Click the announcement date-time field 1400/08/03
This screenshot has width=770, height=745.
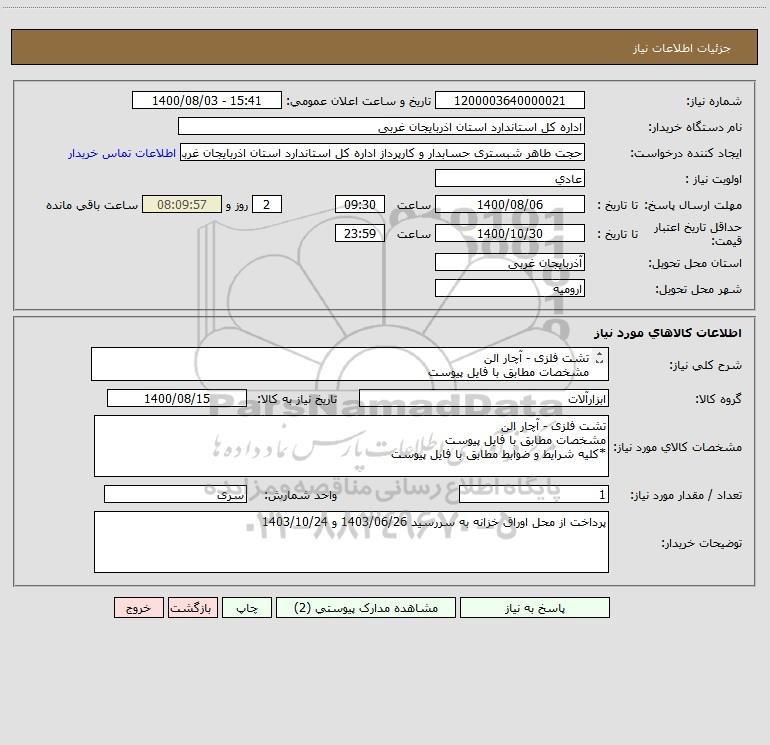click(207, 100)
